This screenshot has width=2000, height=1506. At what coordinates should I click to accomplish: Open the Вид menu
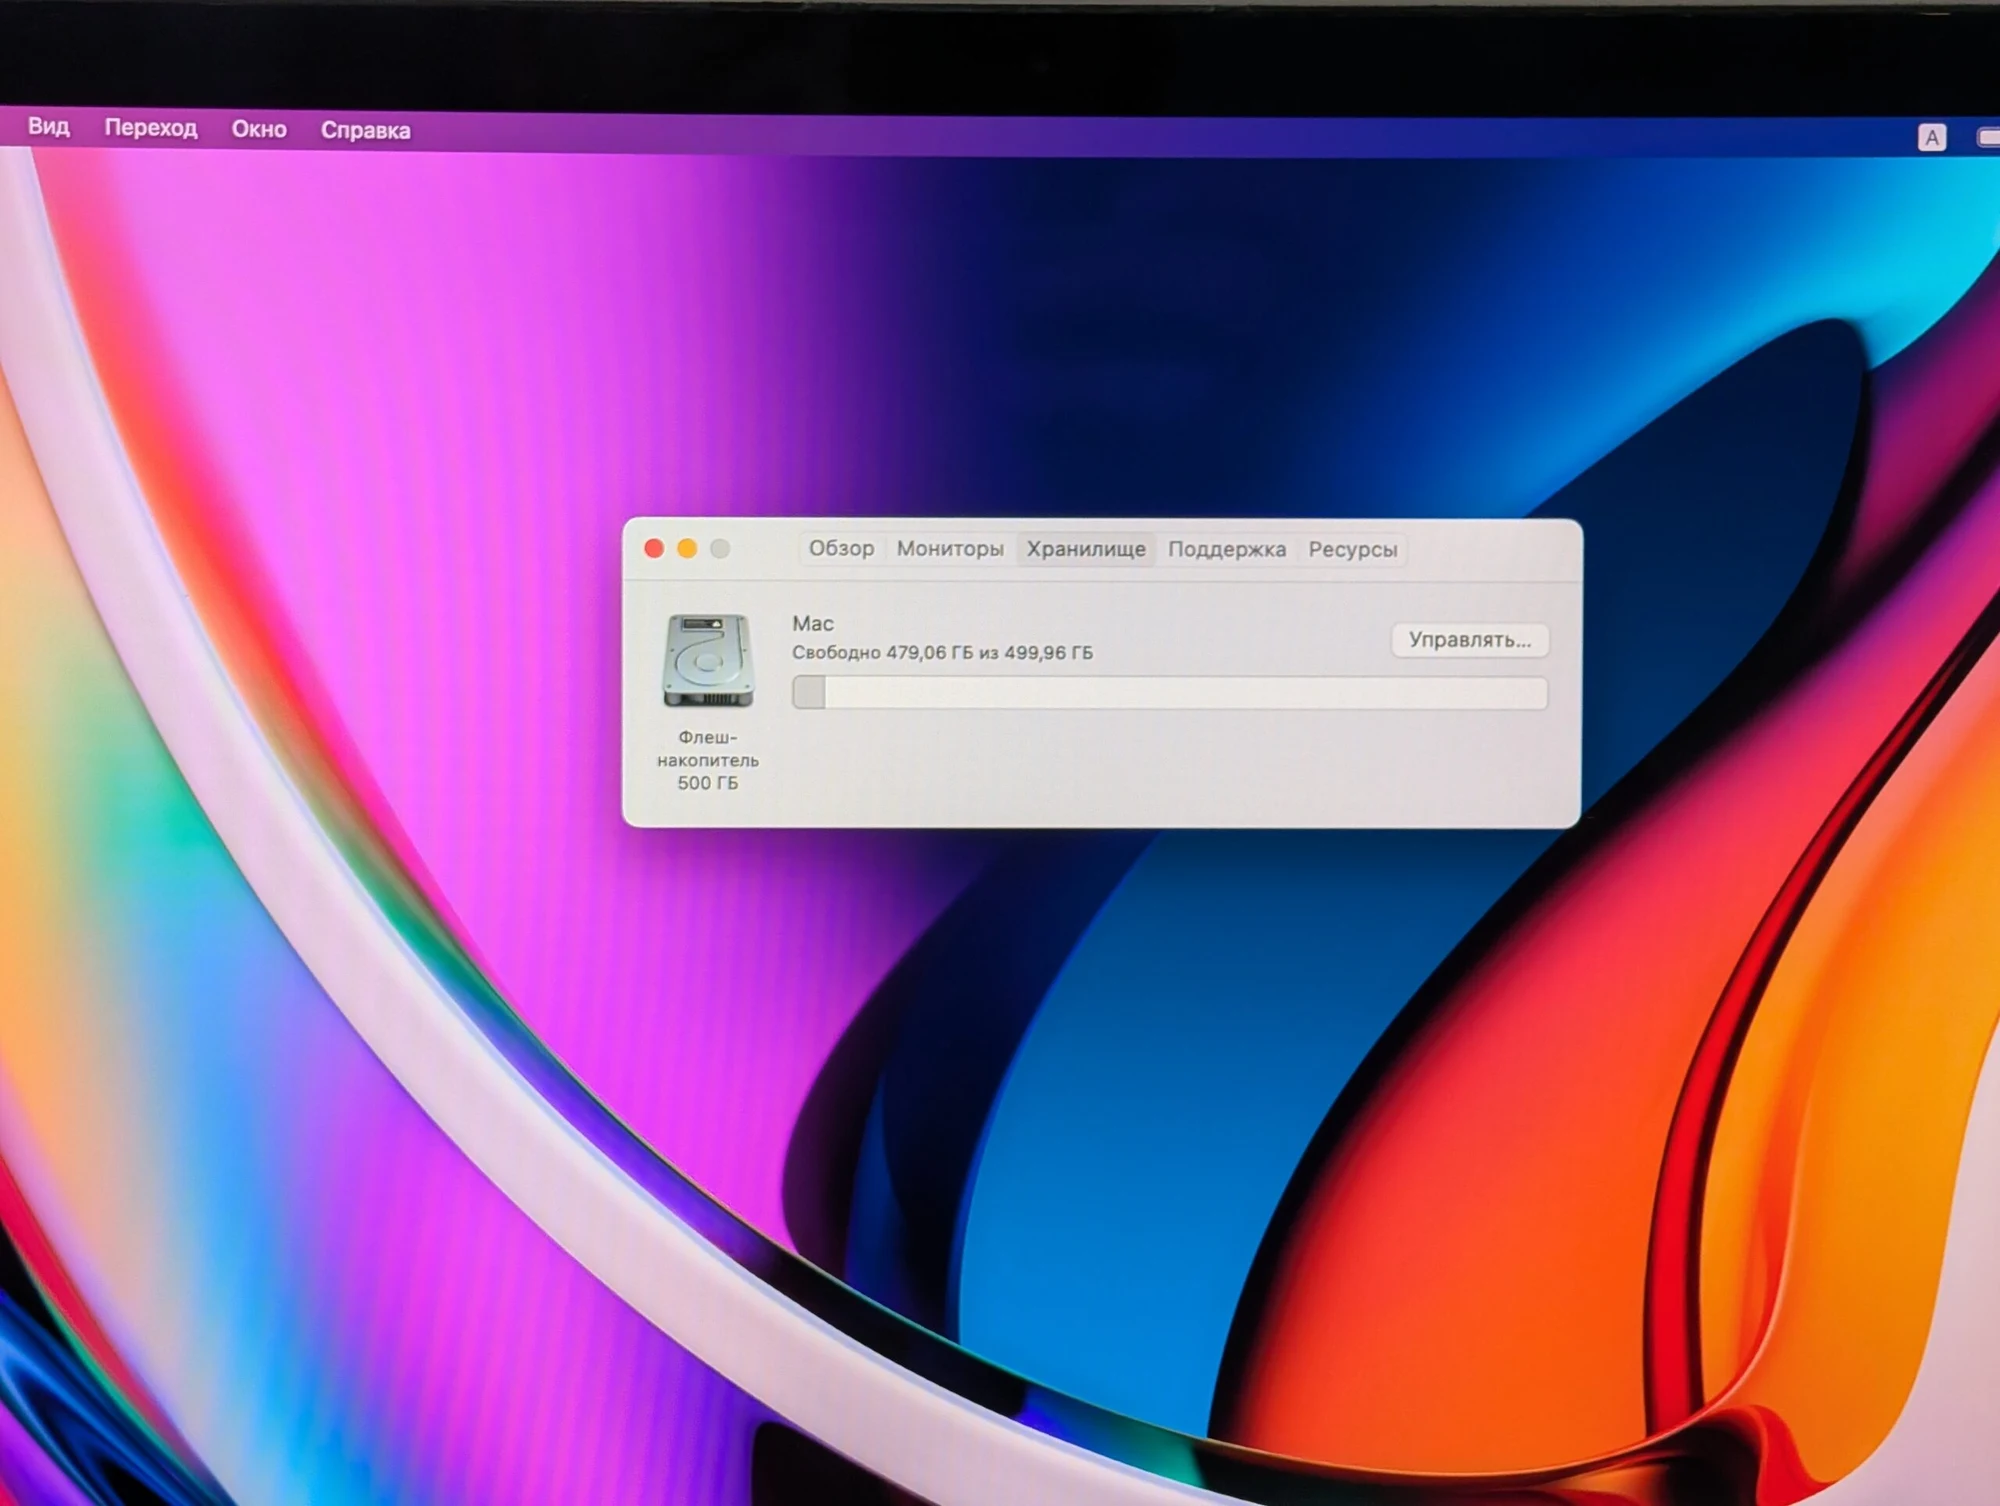pyautogui.click(x=48, y=127)
